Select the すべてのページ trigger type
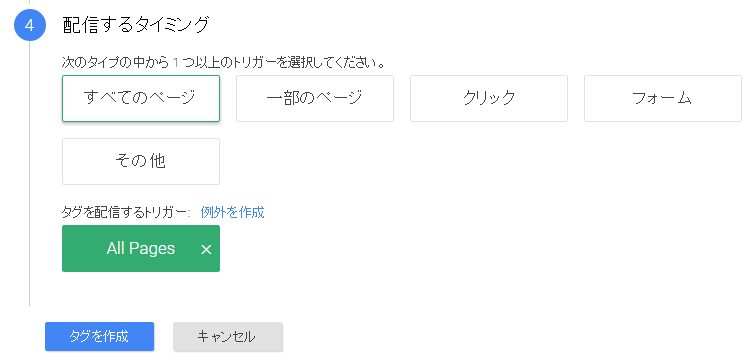 (x=141, y=98)
